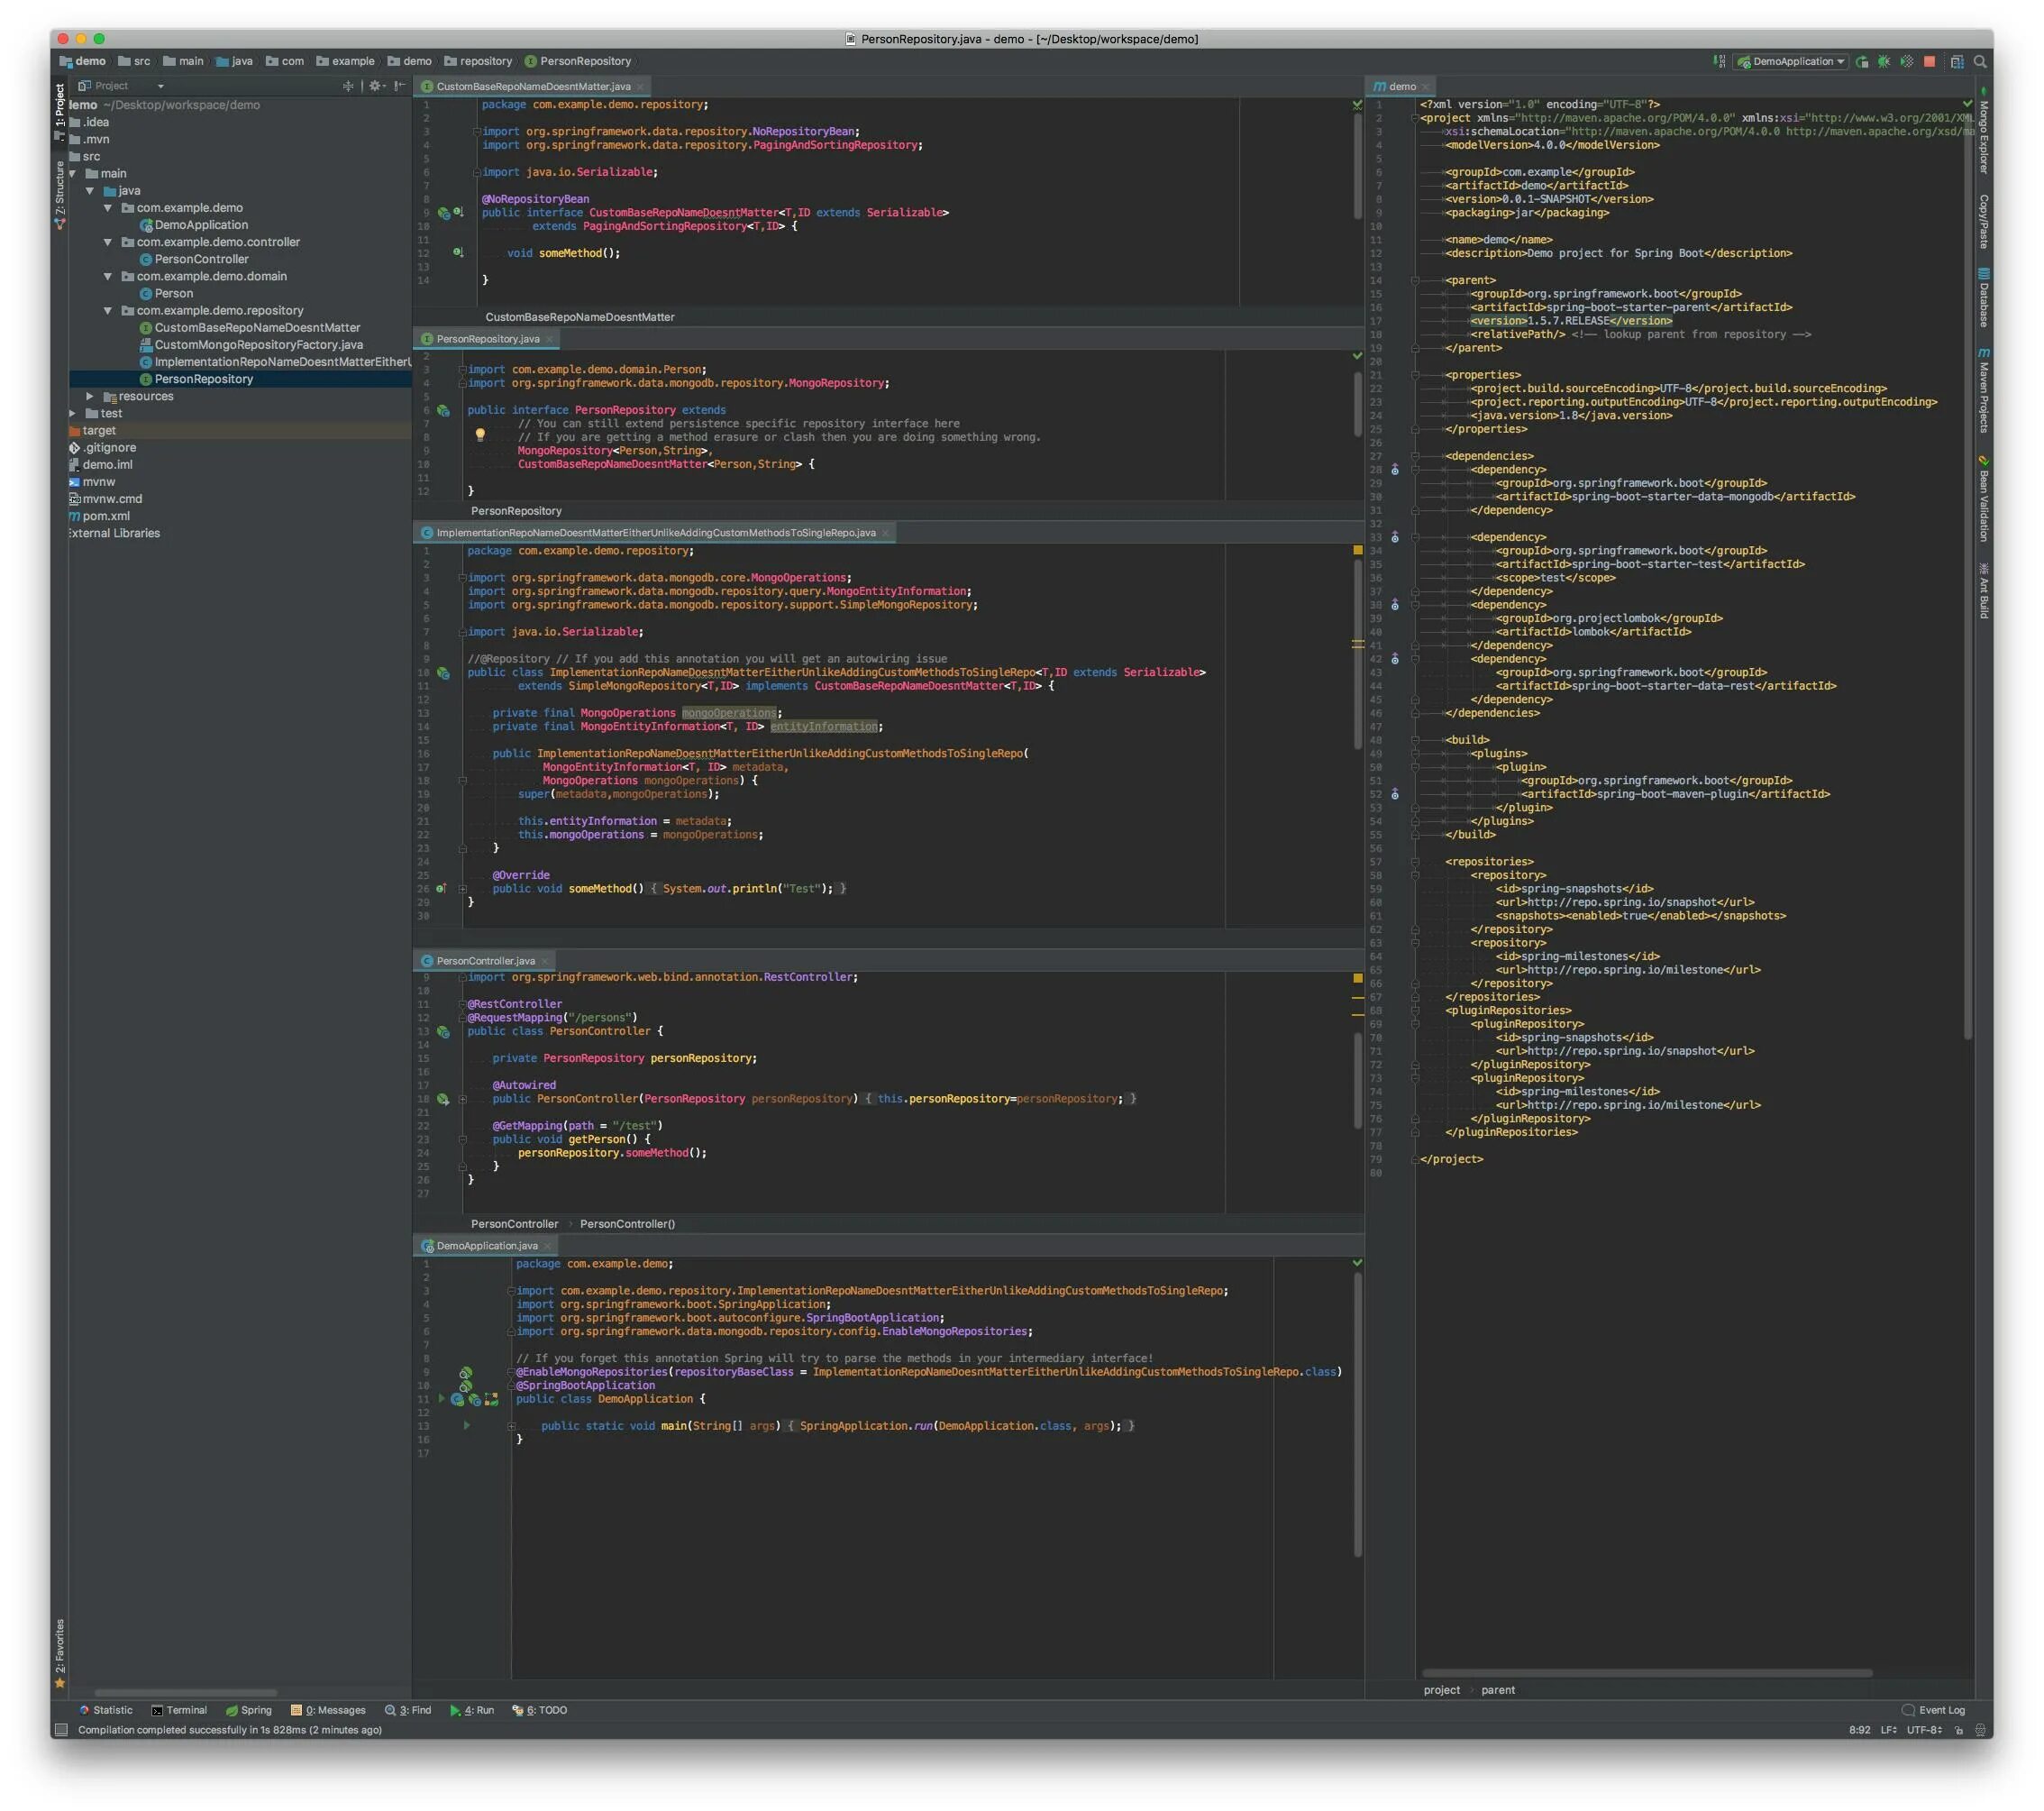Switch to PersonController.java editor tab
Image resolution: width=2044 pixels, height=1811 pixels.
tap(485, 961)
